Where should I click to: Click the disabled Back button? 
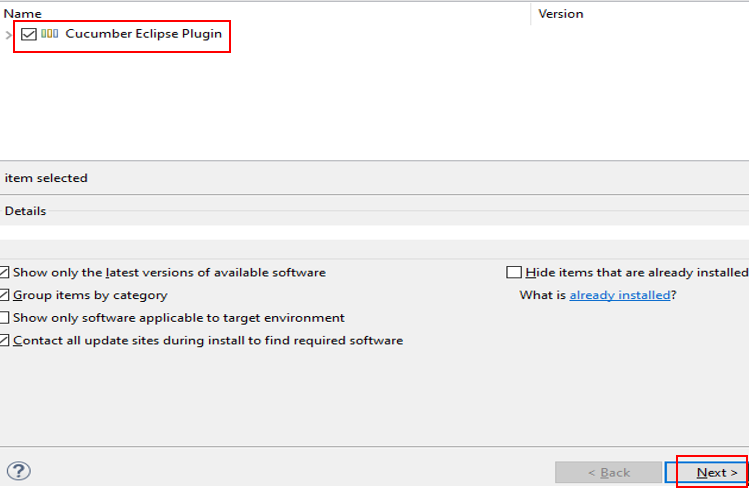608,473
